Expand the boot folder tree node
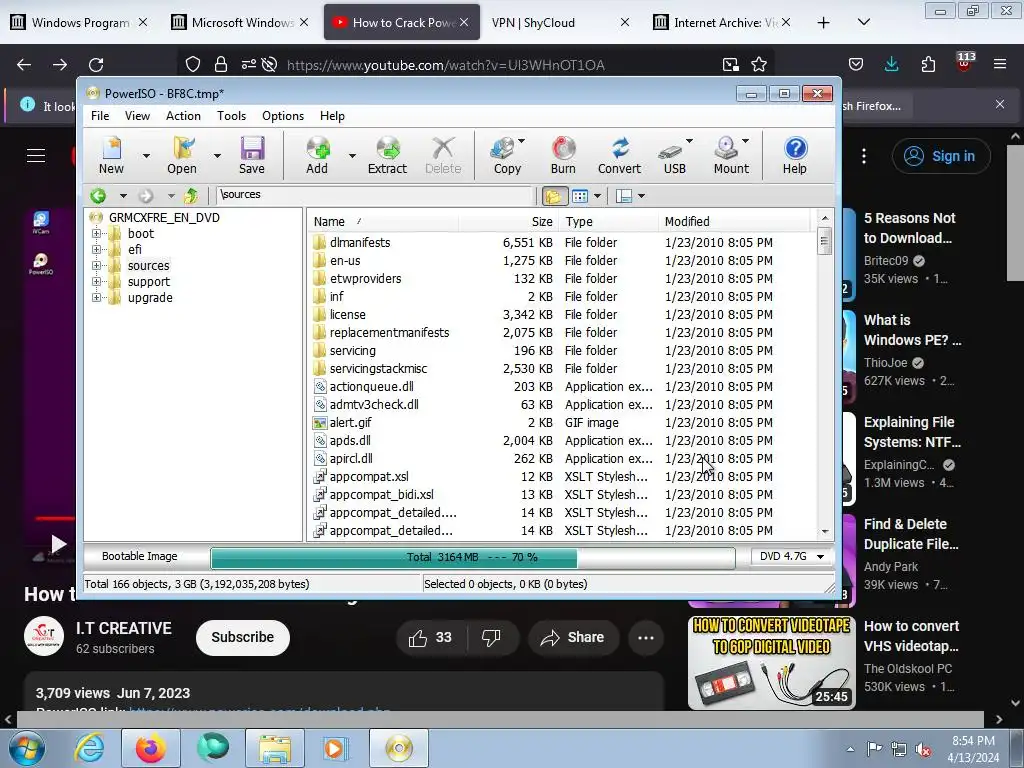The height and width of the screenshot is (768, 1024). tap(97, 233)
